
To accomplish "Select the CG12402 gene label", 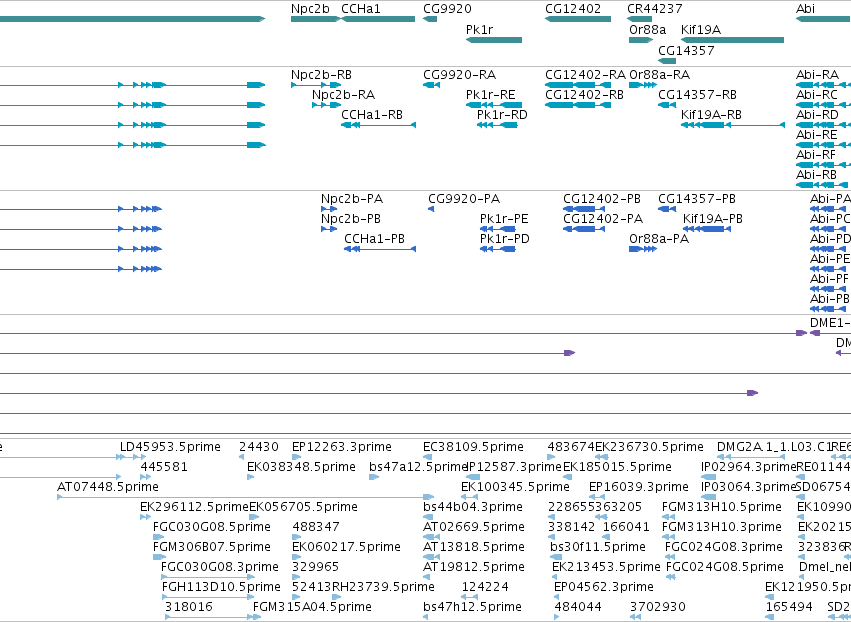I will pos(573,9).
